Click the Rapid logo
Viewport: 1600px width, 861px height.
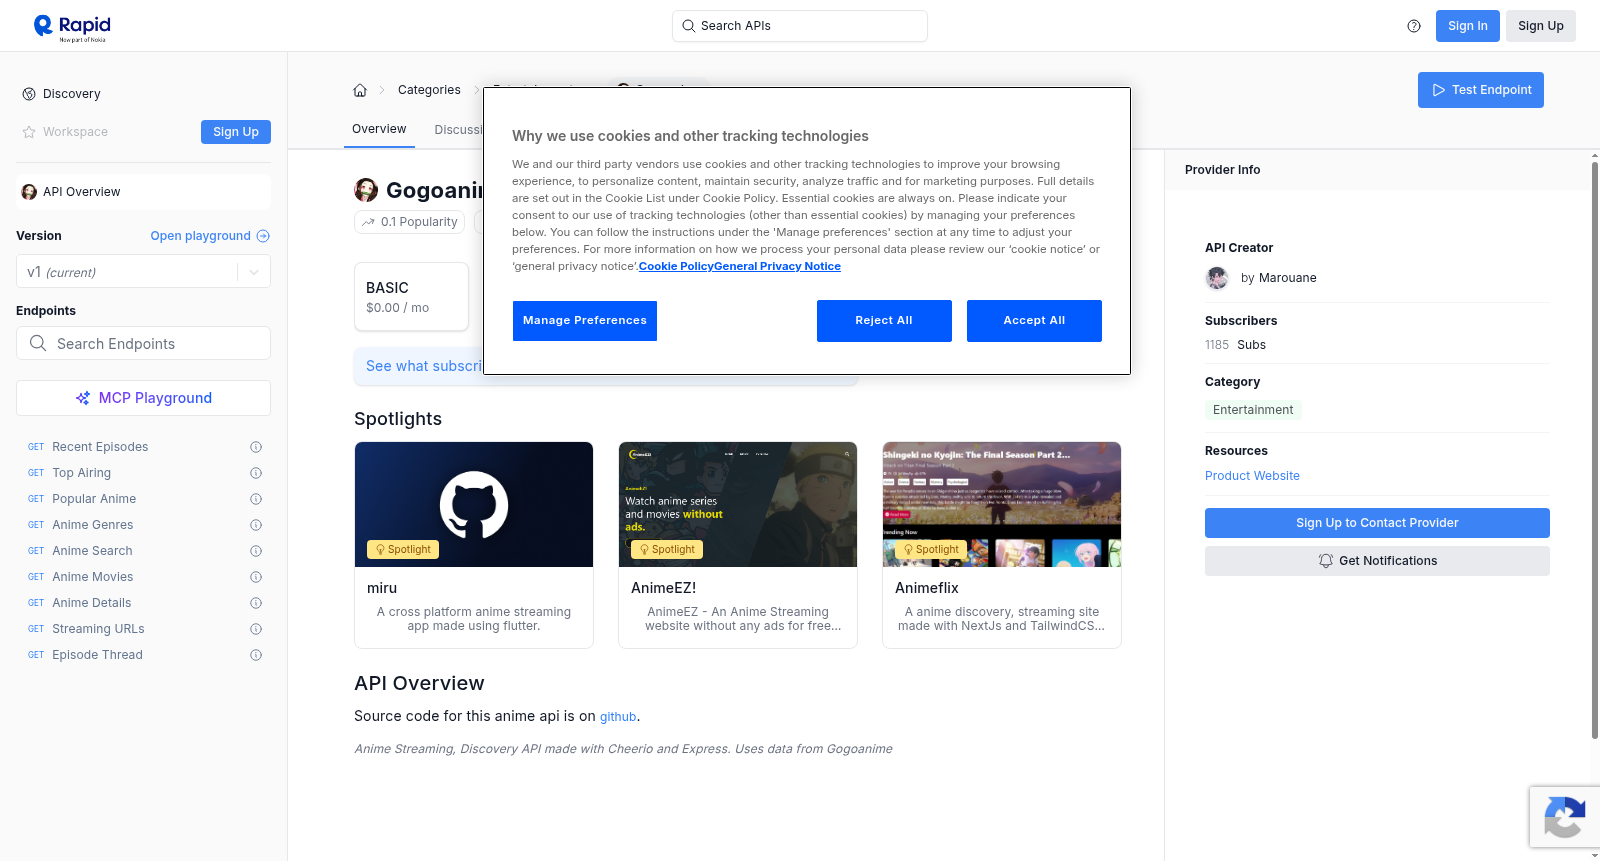pos(72,27)
